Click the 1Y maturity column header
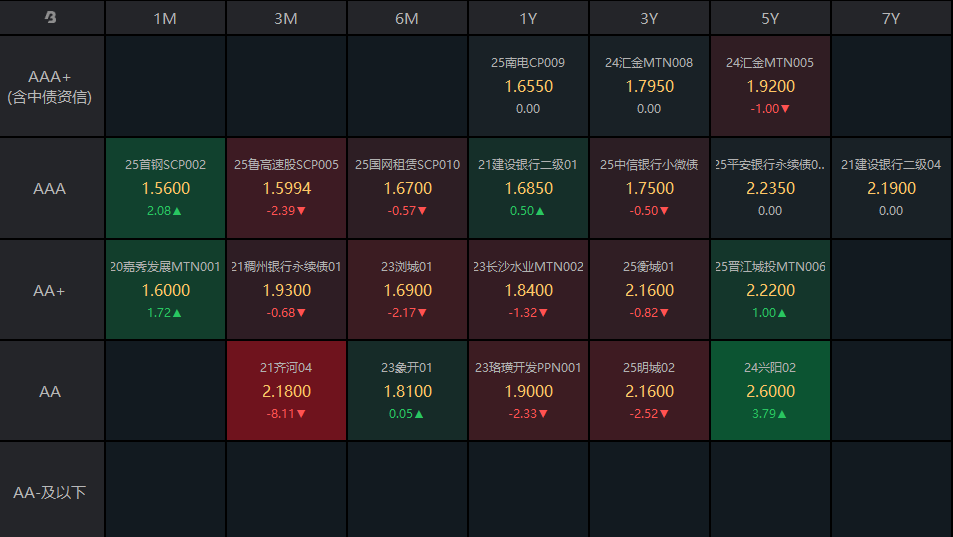 point(528,18)
